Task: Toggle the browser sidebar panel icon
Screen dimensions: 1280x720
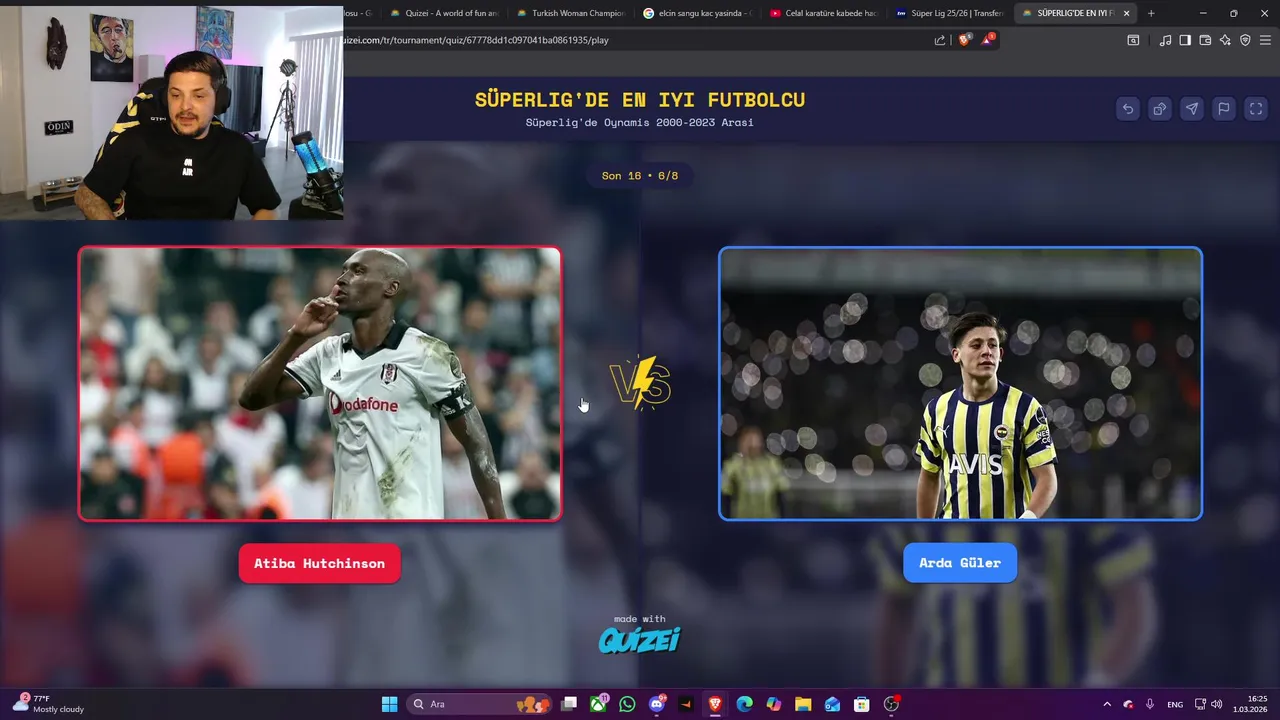Action: (1185, 40)
